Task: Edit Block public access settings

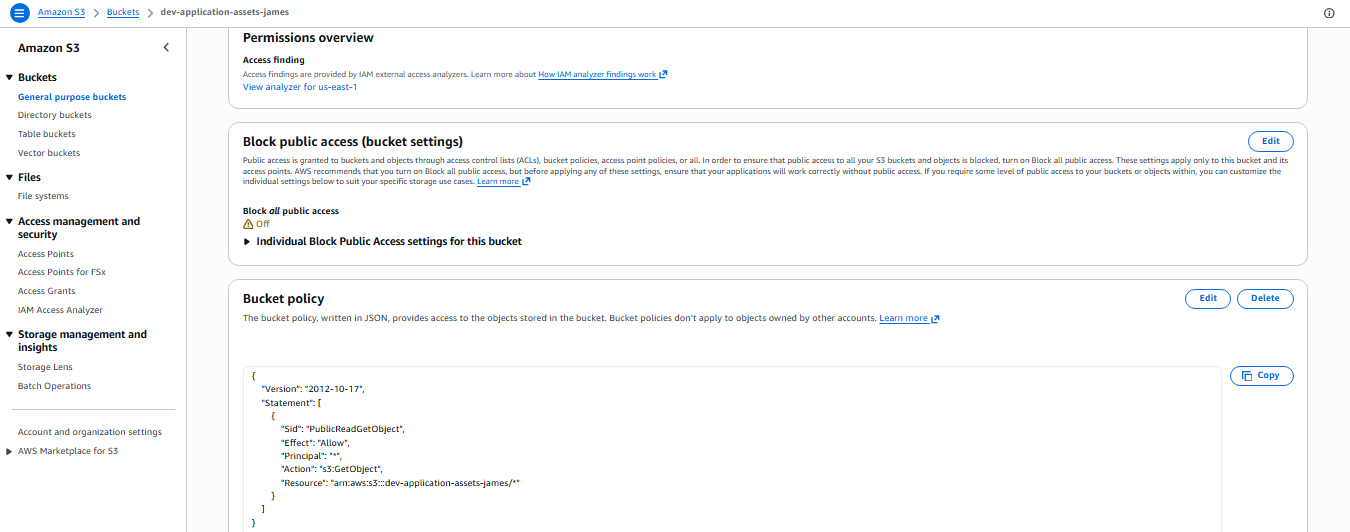Action: [1270, 141]
